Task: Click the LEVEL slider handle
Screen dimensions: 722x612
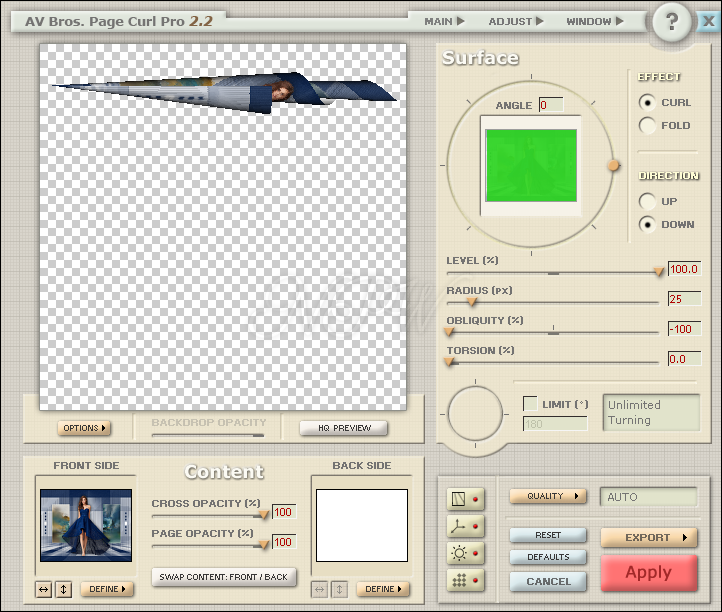Action: [659, 272]
